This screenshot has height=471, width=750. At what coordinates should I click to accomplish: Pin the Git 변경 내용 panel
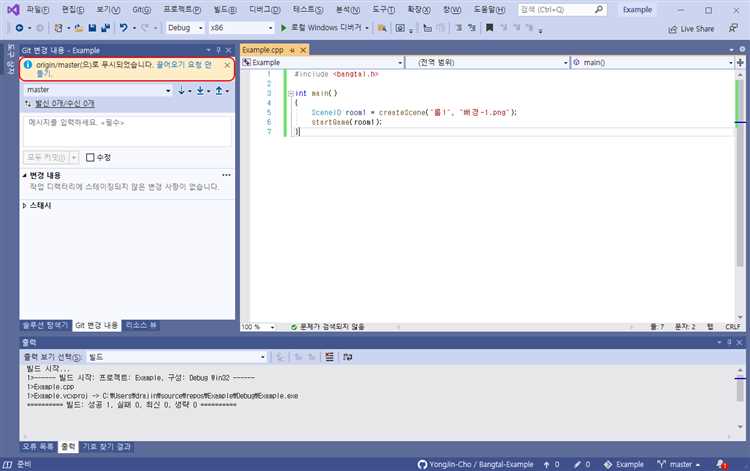[219, 50]
